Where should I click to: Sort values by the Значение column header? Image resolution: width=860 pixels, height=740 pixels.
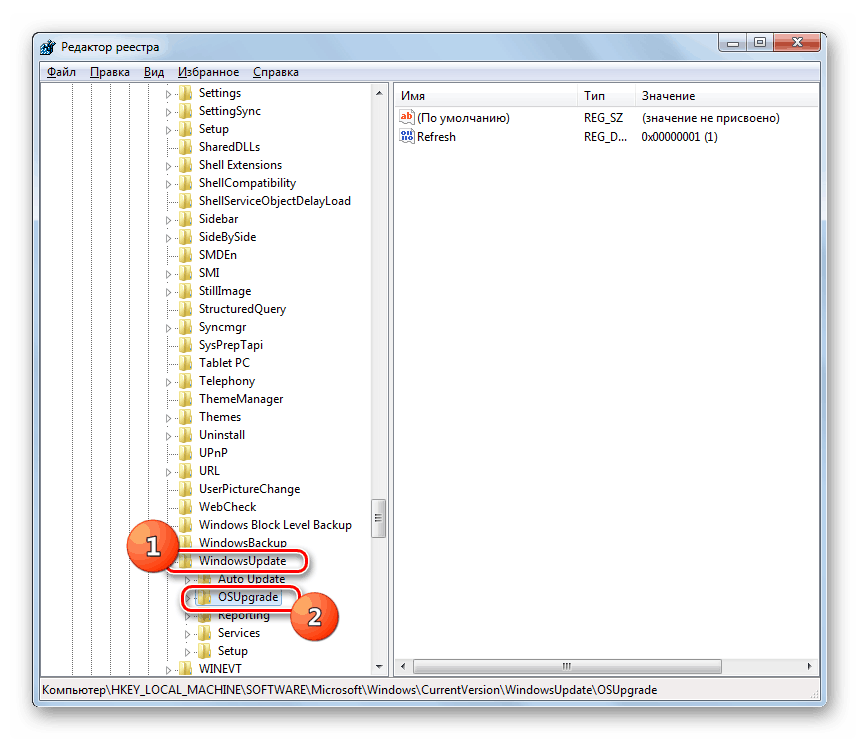727,95
